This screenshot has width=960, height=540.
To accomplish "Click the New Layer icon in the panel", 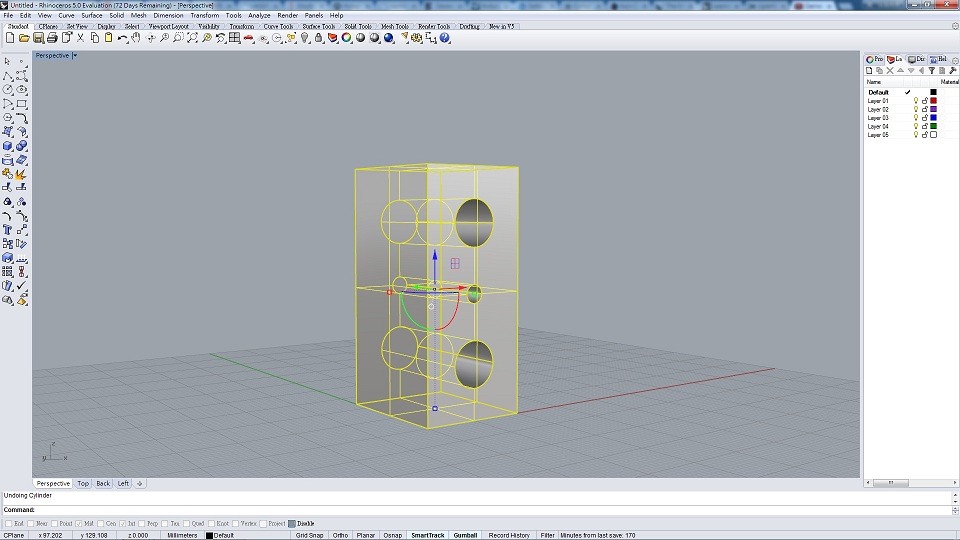I will (869, 71).
